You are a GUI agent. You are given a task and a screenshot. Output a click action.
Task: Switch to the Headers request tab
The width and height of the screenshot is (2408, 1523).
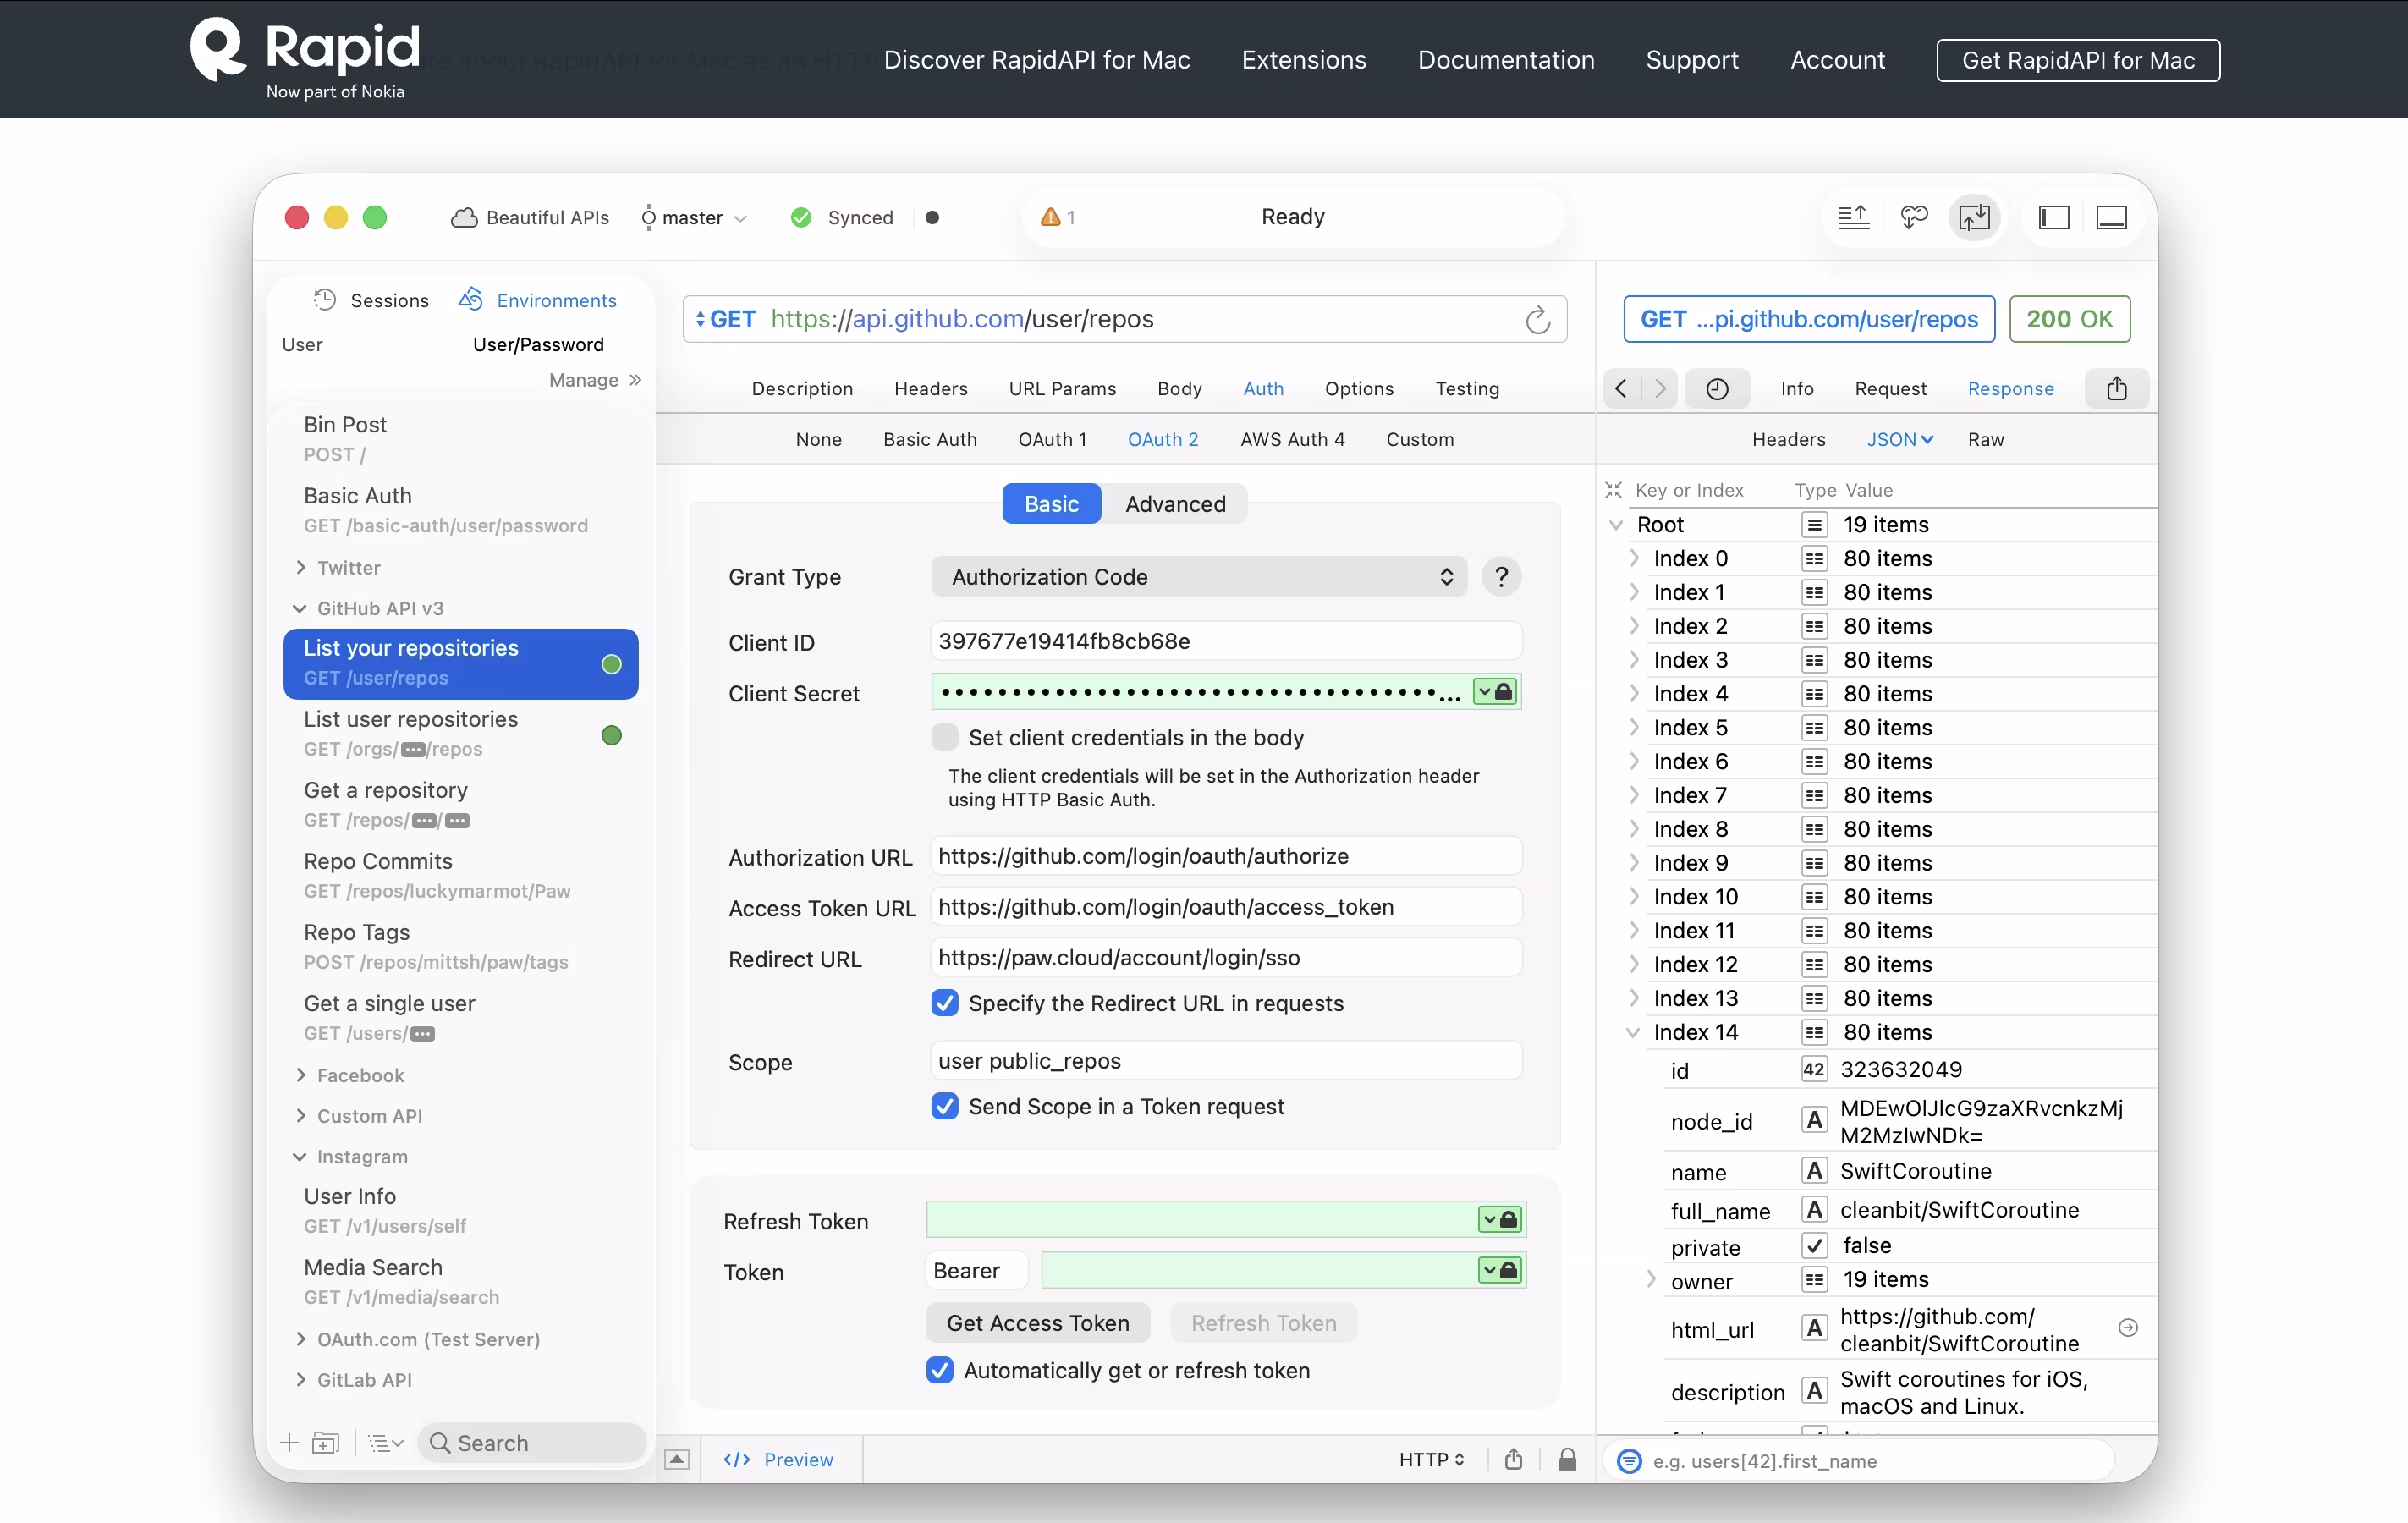tap(930, 389)
